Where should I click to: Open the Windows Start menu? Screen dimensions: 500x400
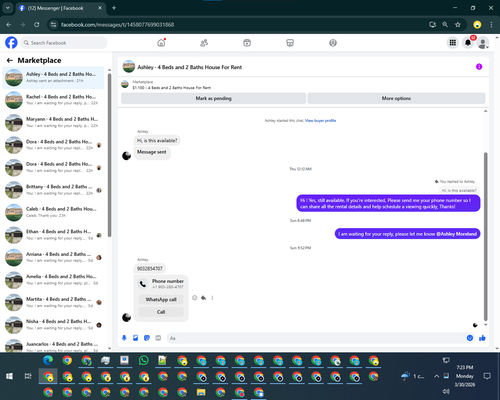point(9,376)
